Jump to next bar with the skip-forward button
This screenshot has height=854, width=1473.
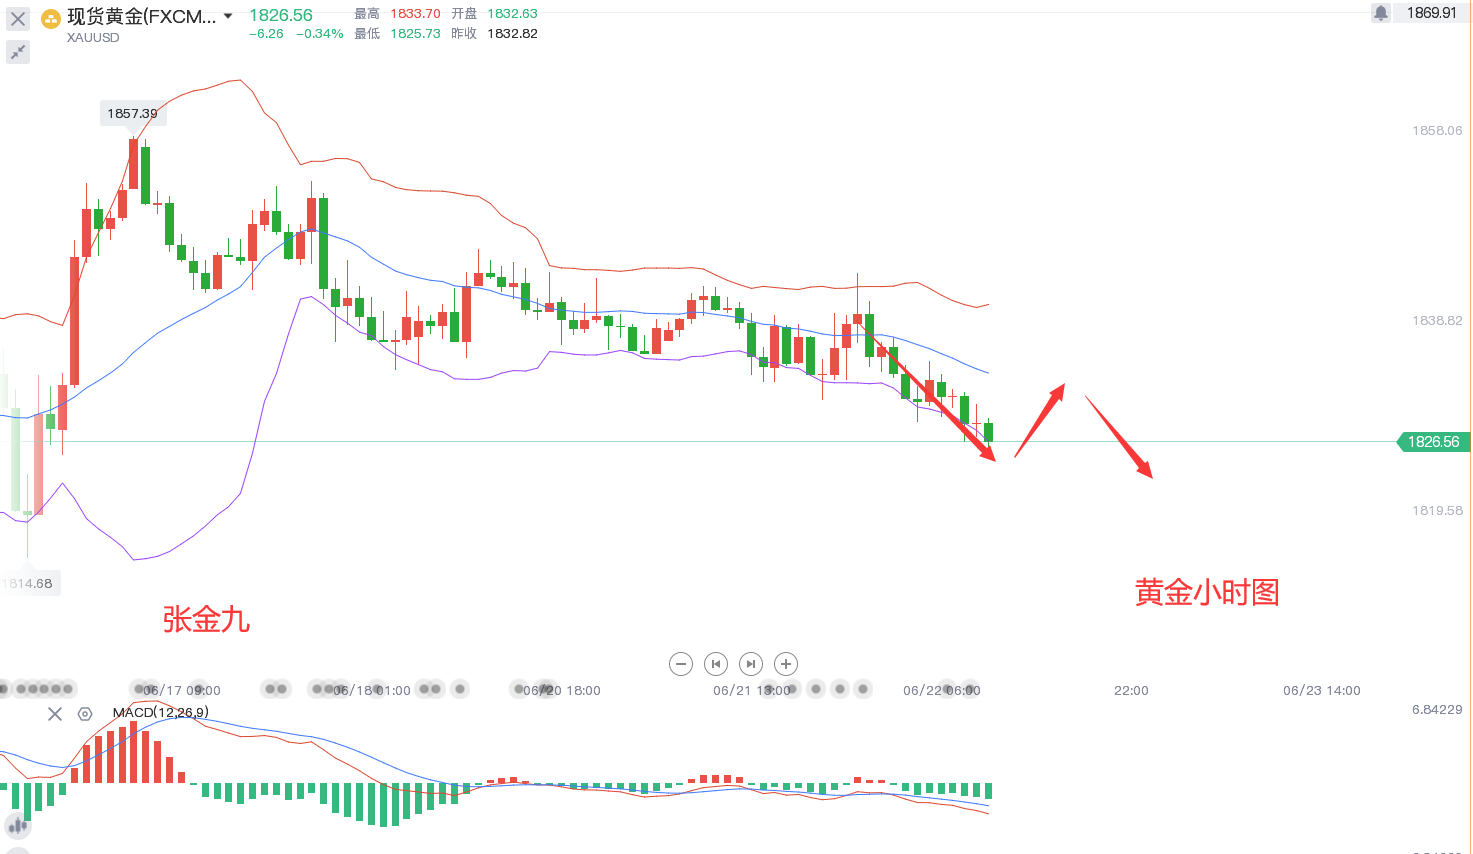[751, 664]
